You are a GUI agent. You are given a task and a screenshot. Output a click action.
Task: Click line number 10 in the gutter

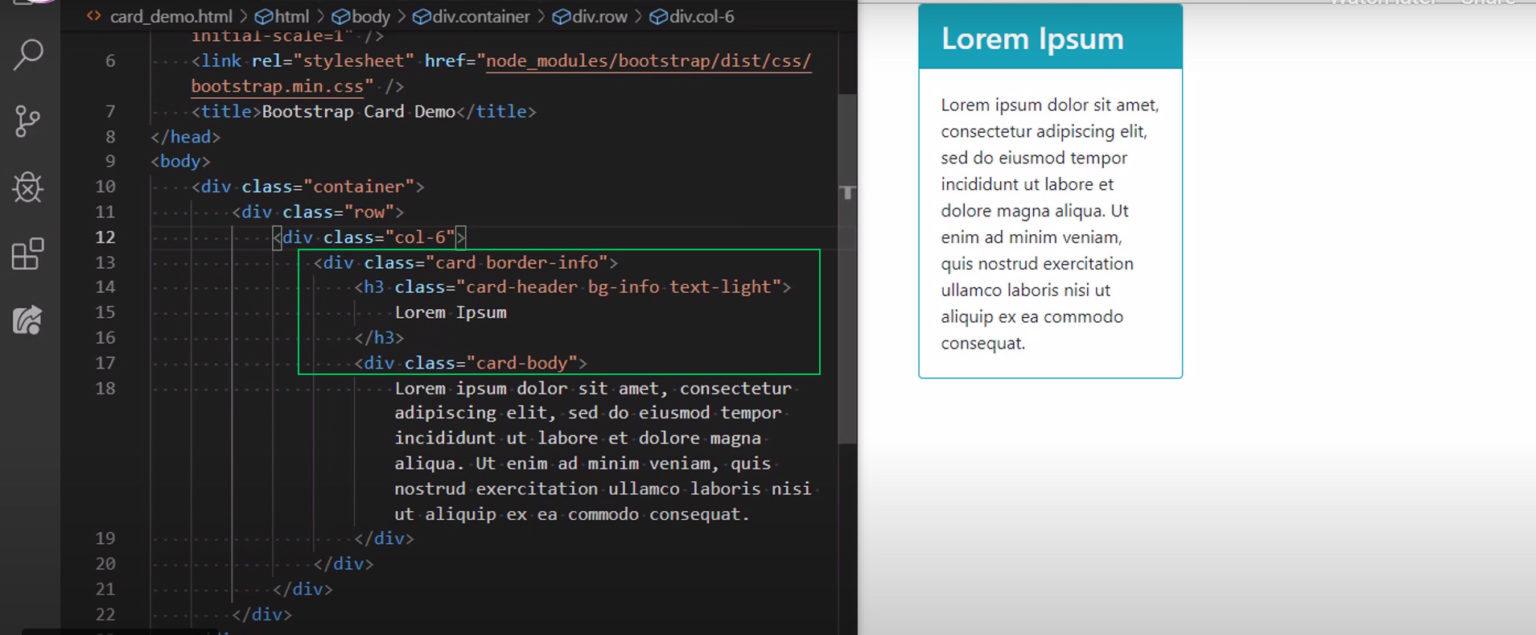(x=105, y=186)
